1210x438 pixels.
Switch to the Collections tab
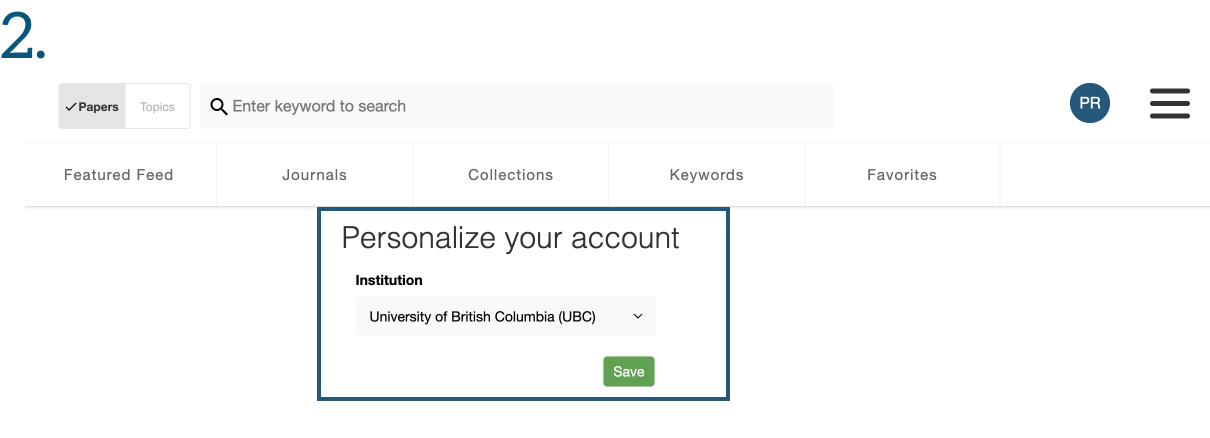coord(511,175)
